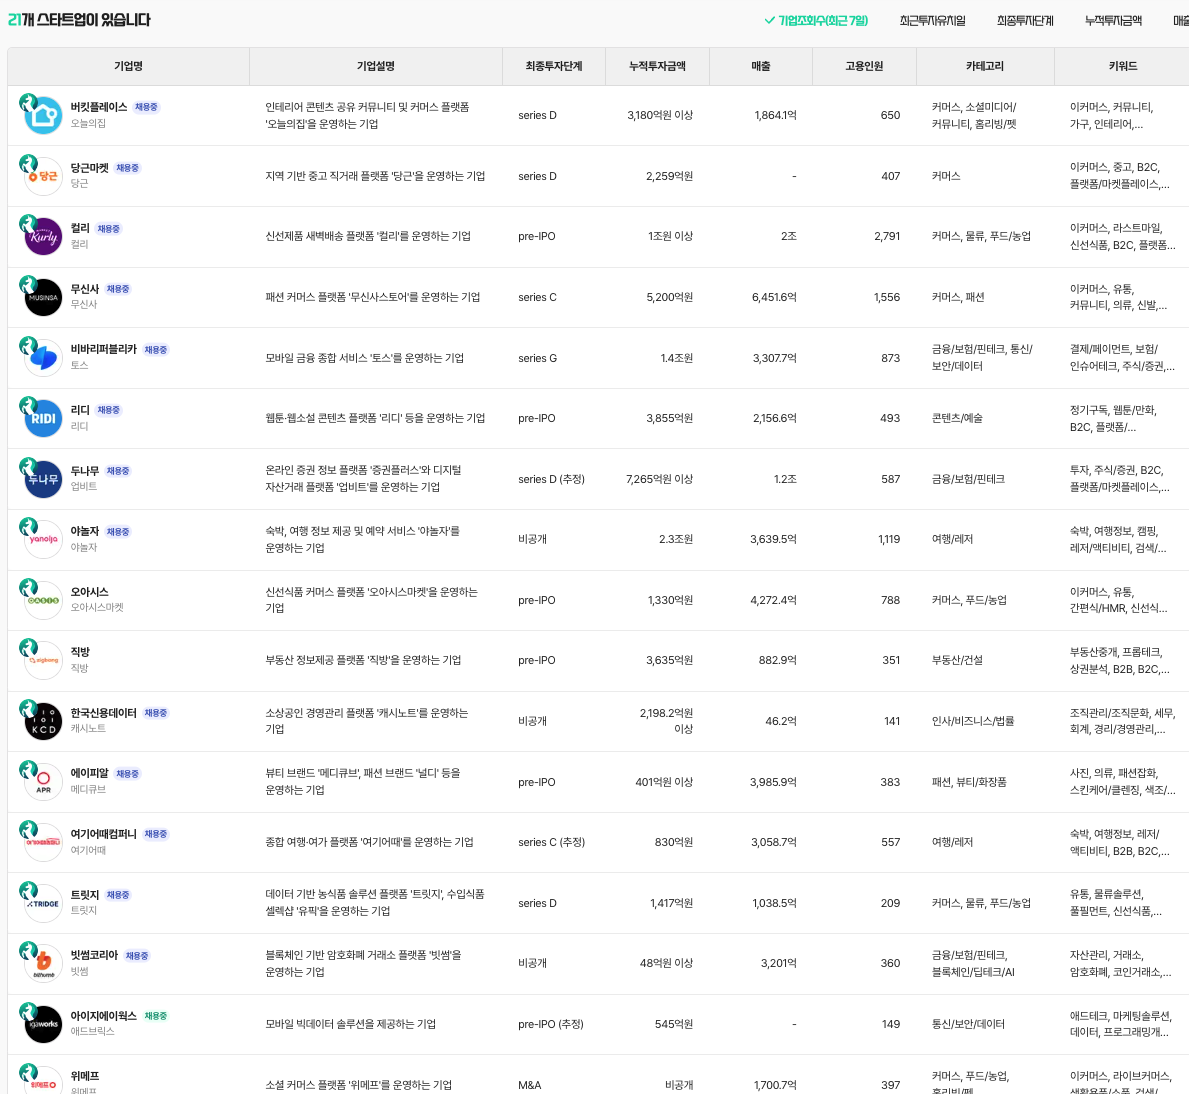The height and width of the screenshot is (1094, 1189).
Task: Sort by 최종투자단계 option at top
Action: coord(1024,20)
